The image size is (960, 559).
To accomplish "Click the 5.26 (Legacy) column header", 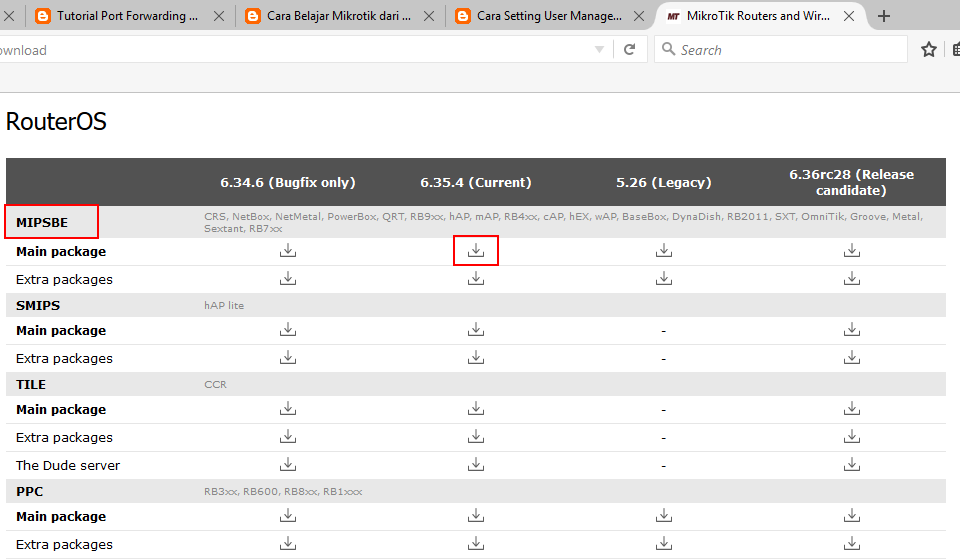I will point(664,182).
